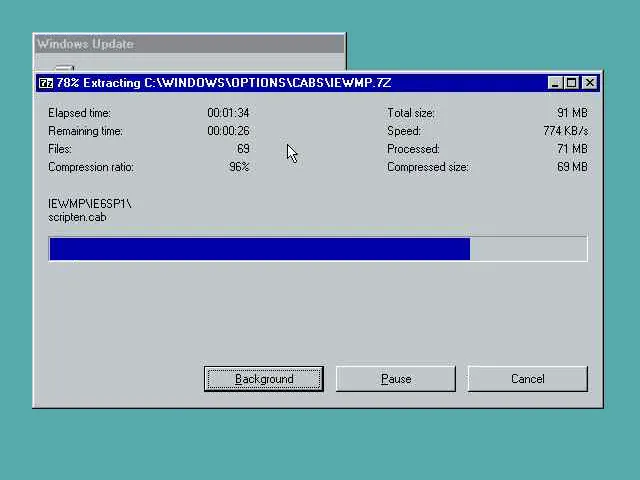The image size is (640, 480).
Task: Click the Files label
Action: point(60,149)
